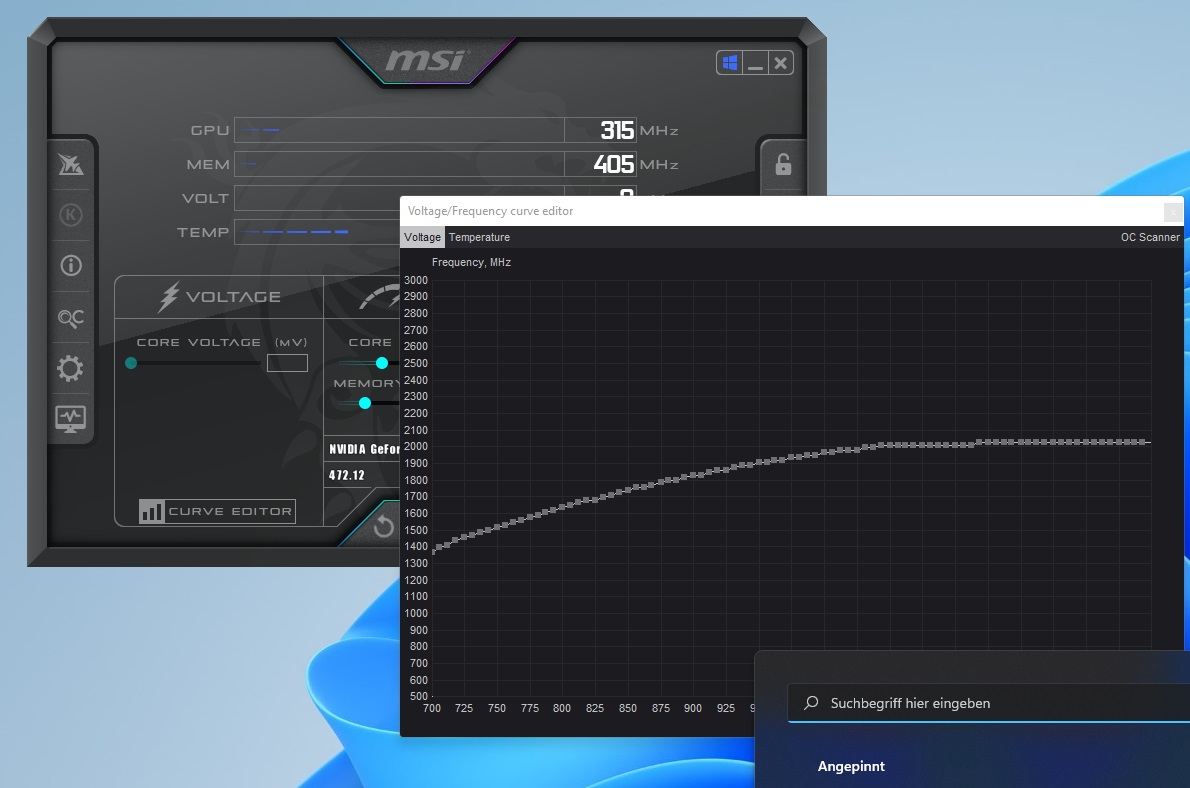Switch to the Temperature tab
1190x788 pixels.
pos(479,237)
